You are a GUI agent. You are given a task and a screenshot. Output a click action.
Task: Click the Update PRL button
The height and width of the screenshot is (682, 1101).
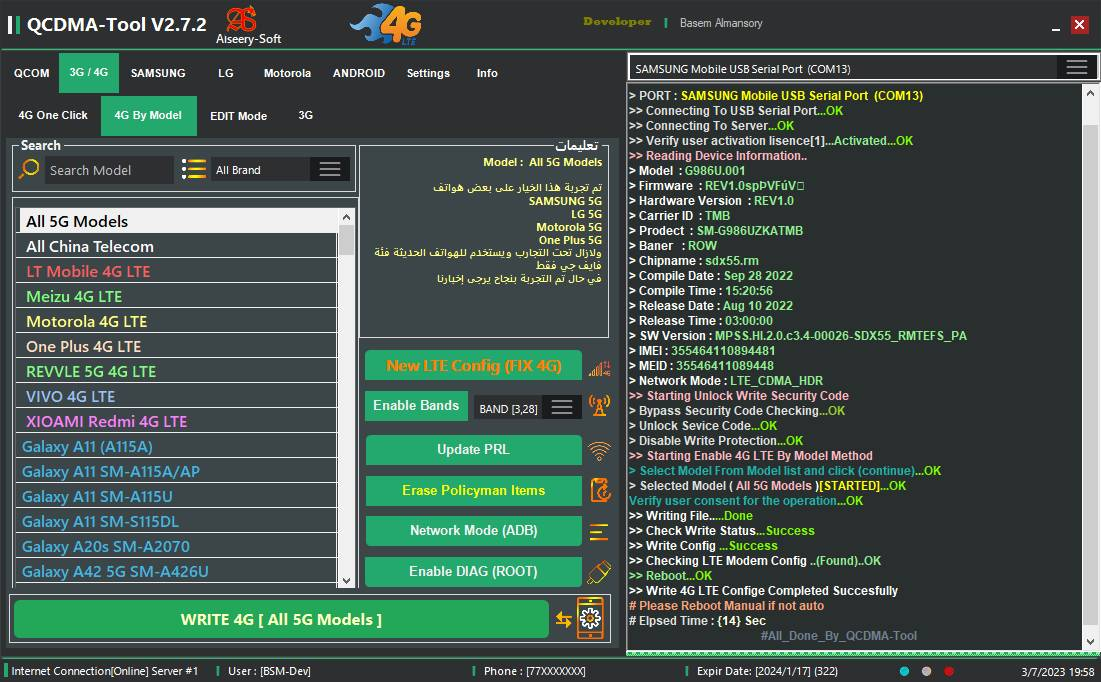tap(473, 450)
